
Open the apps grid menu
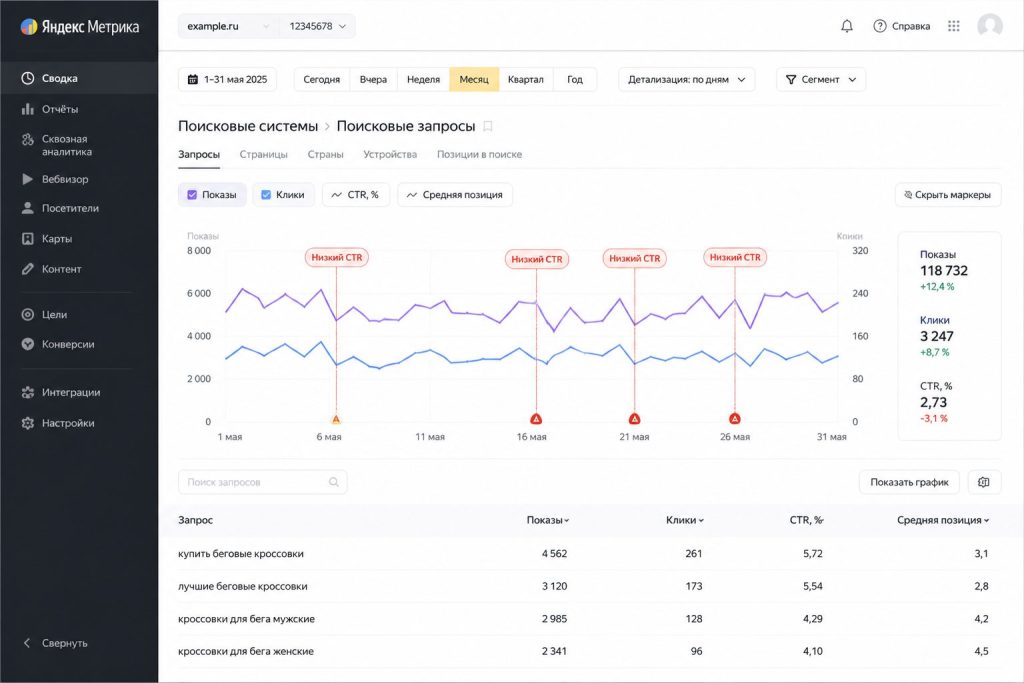coord(953,26)
